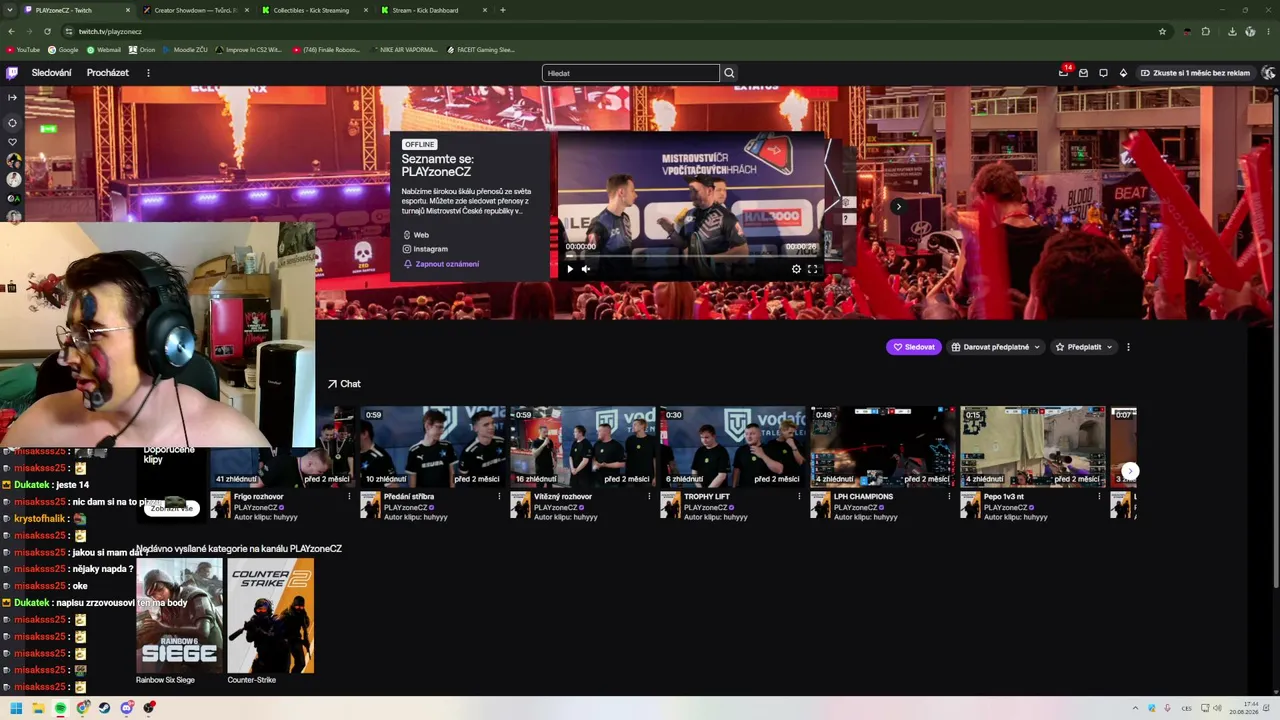
Task: Open the Procházet navigation item
Action: [x=107, y=73]
